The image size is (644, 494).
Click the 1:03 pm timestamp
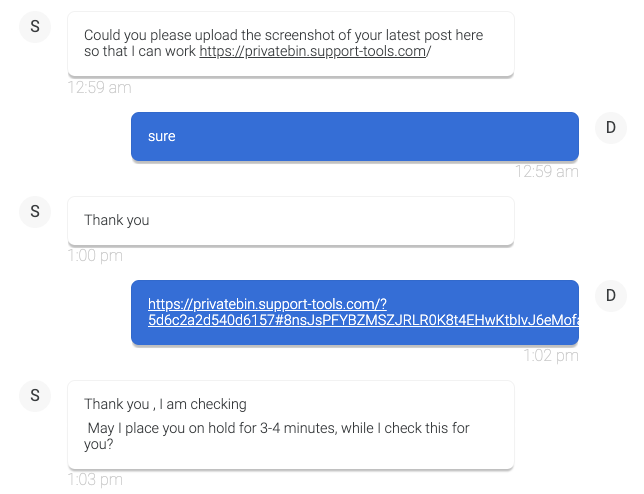coord(95,479)
